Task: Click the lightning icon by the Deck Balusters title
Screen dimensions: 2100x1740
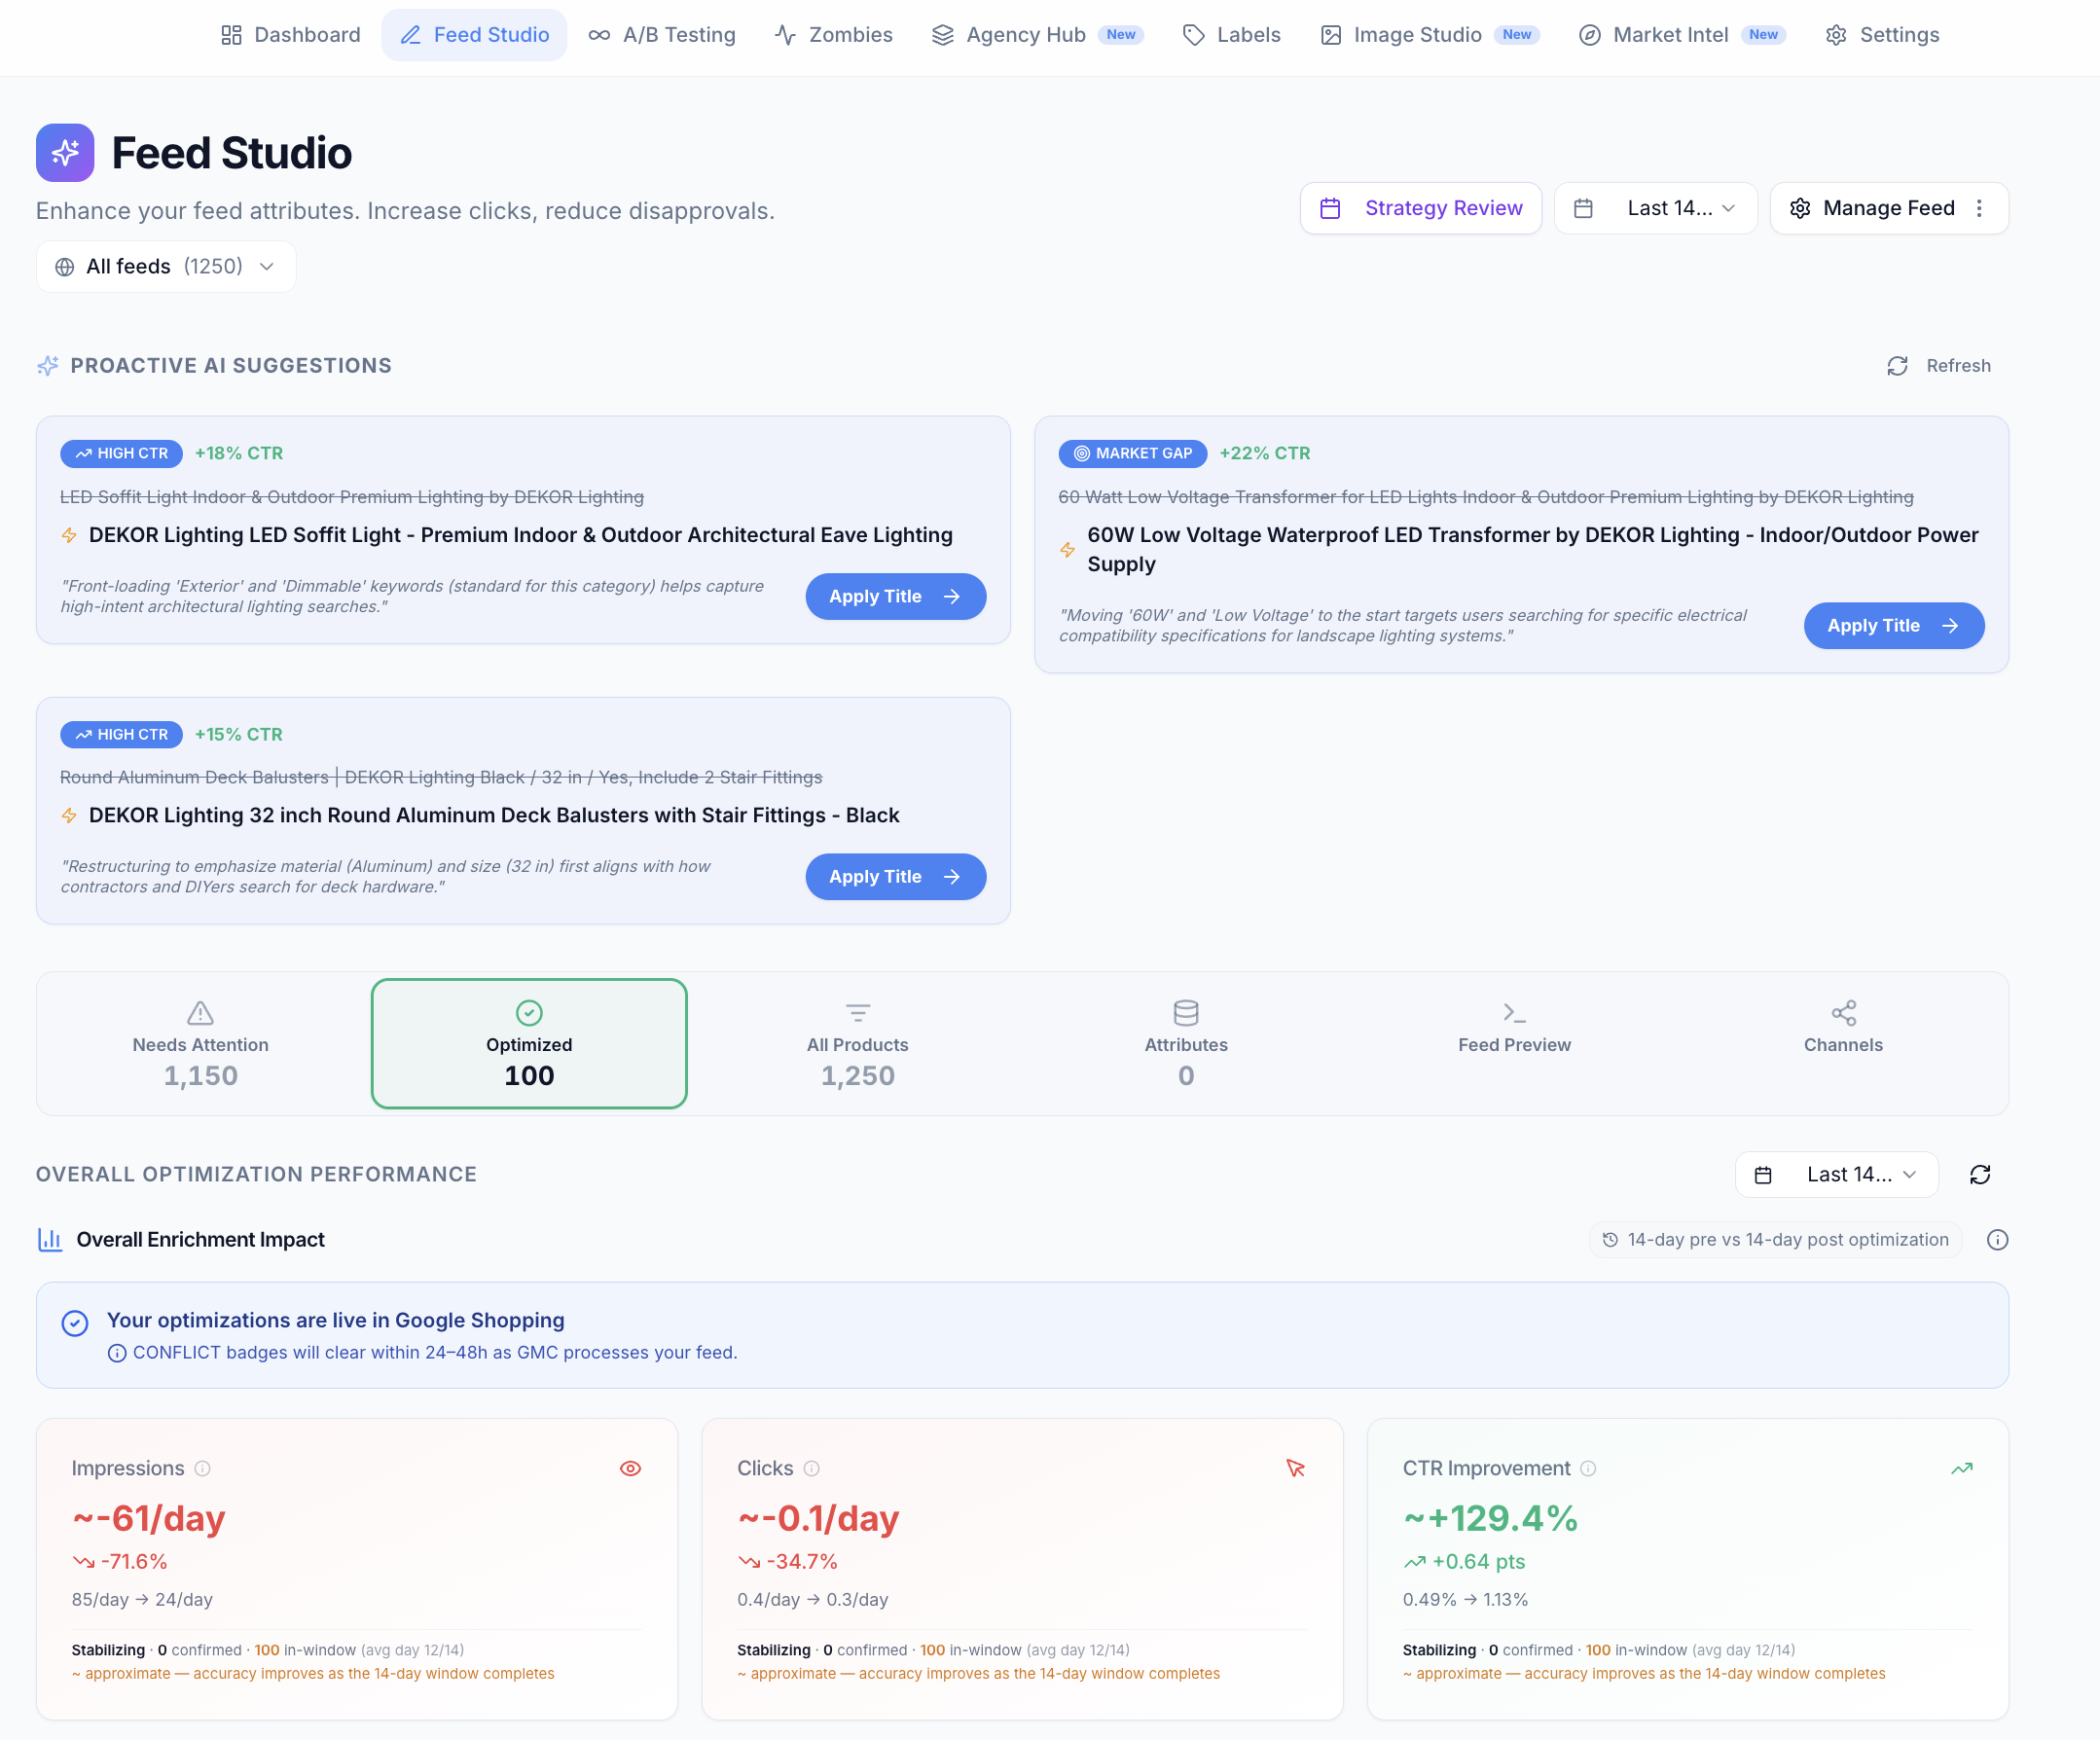Action: click(x=69, y=816)
